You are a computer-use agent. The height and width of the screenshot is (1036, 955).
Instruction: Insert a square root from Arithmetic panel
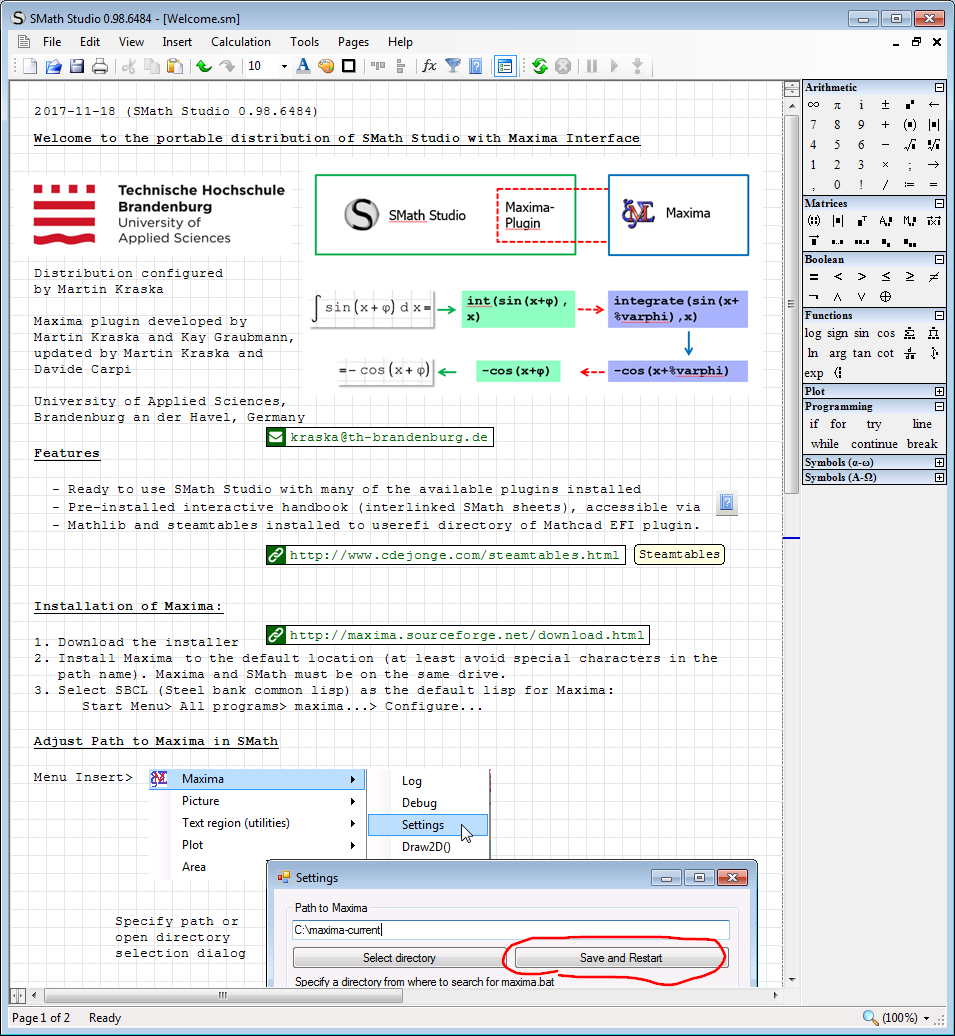click(910, 145)
